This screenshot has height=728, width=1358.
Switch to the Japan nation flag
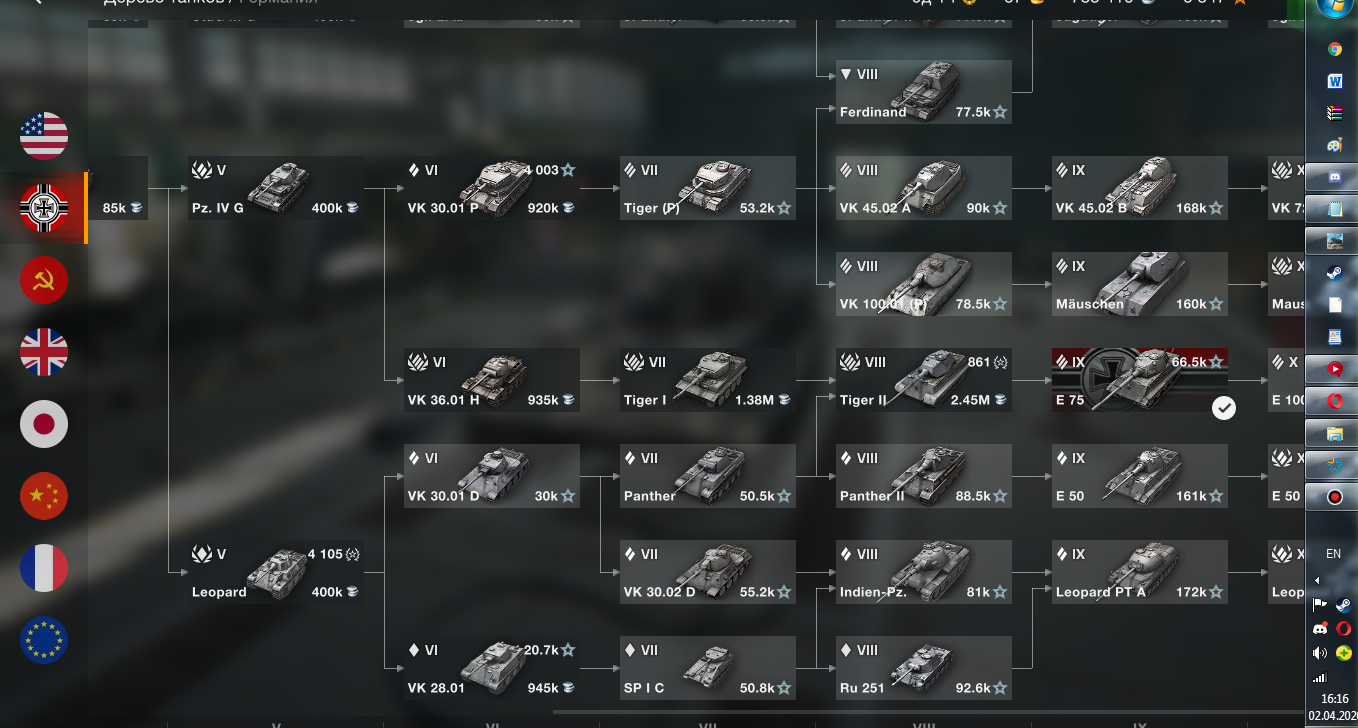click(x=44, y=424)
